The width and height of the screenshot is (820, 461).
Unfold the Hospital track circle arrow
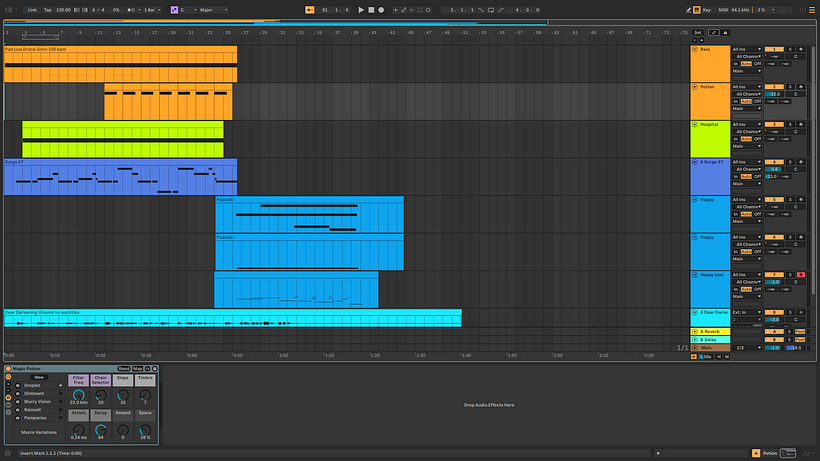coord(695,124)
